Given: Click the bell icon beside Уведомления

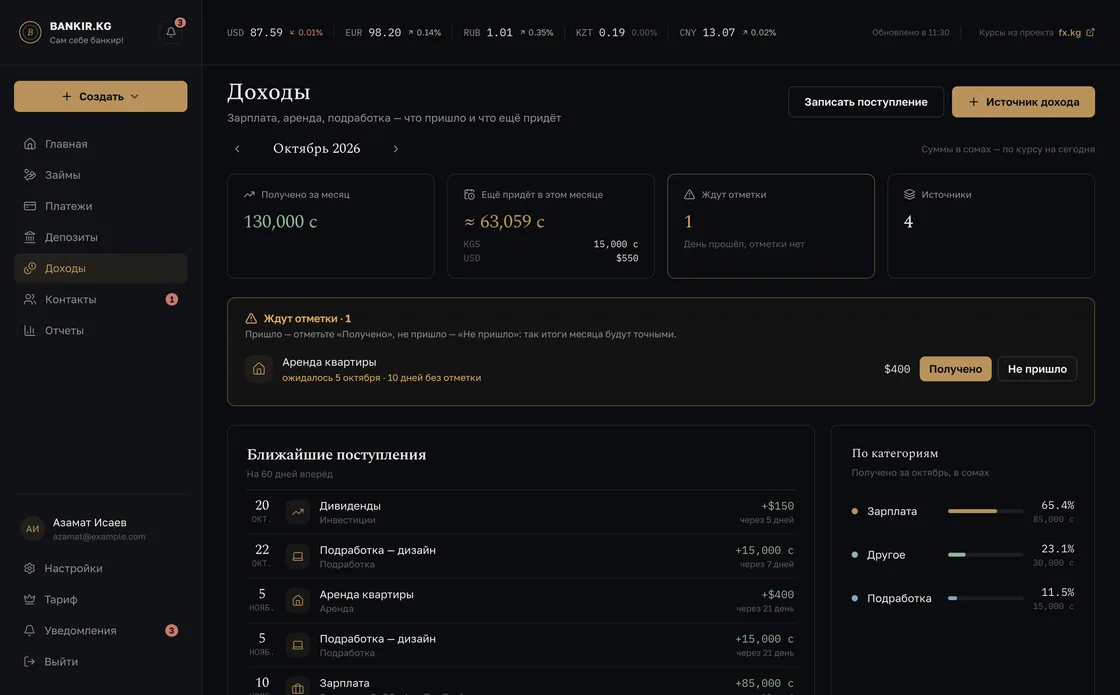Looking at the screenshot, I should coord(29,631).
